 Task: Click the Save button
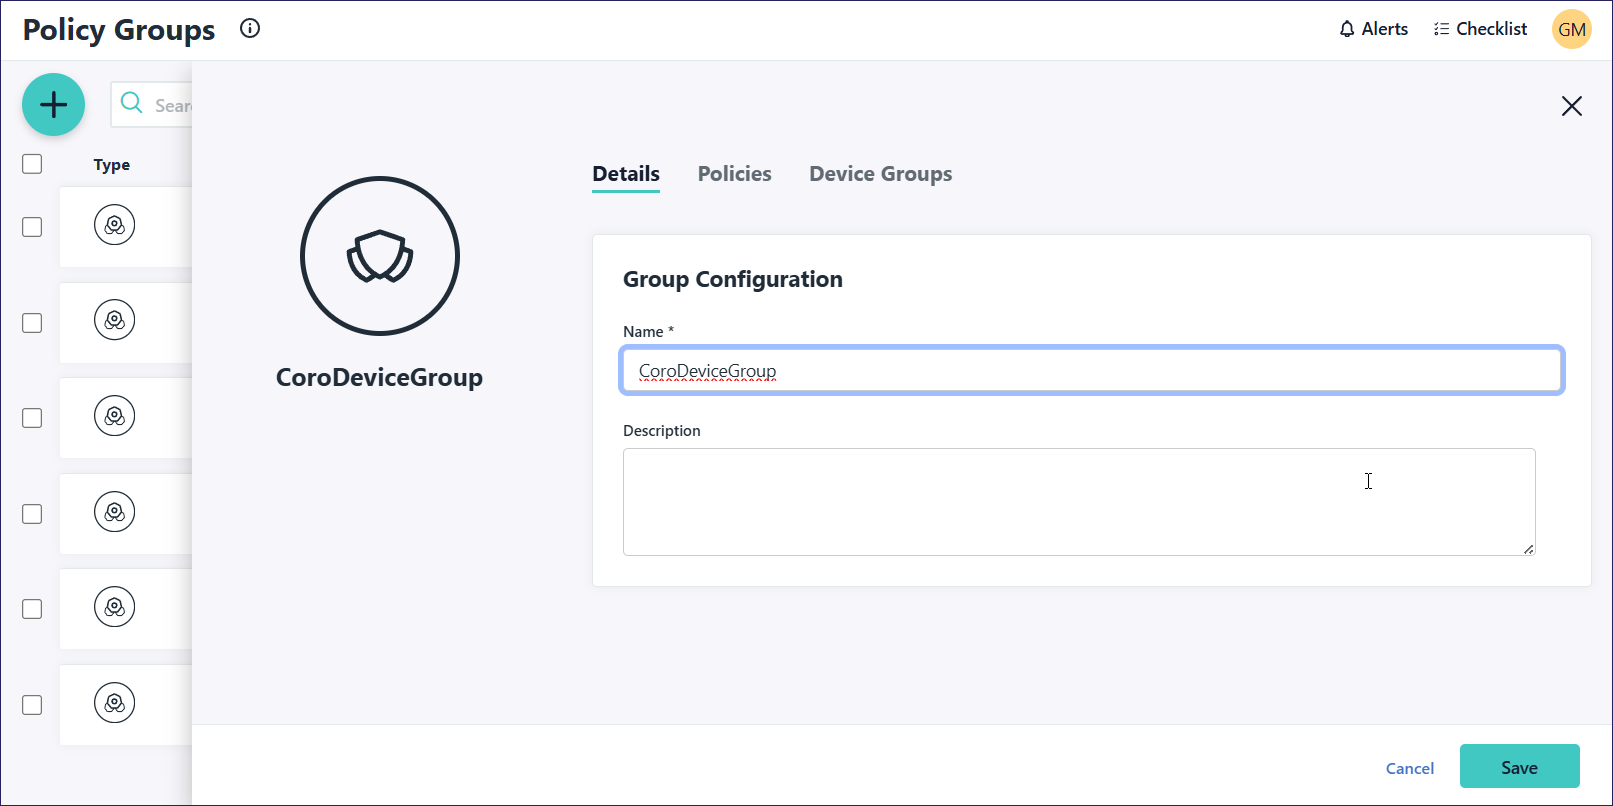(x=1519, y=767)
